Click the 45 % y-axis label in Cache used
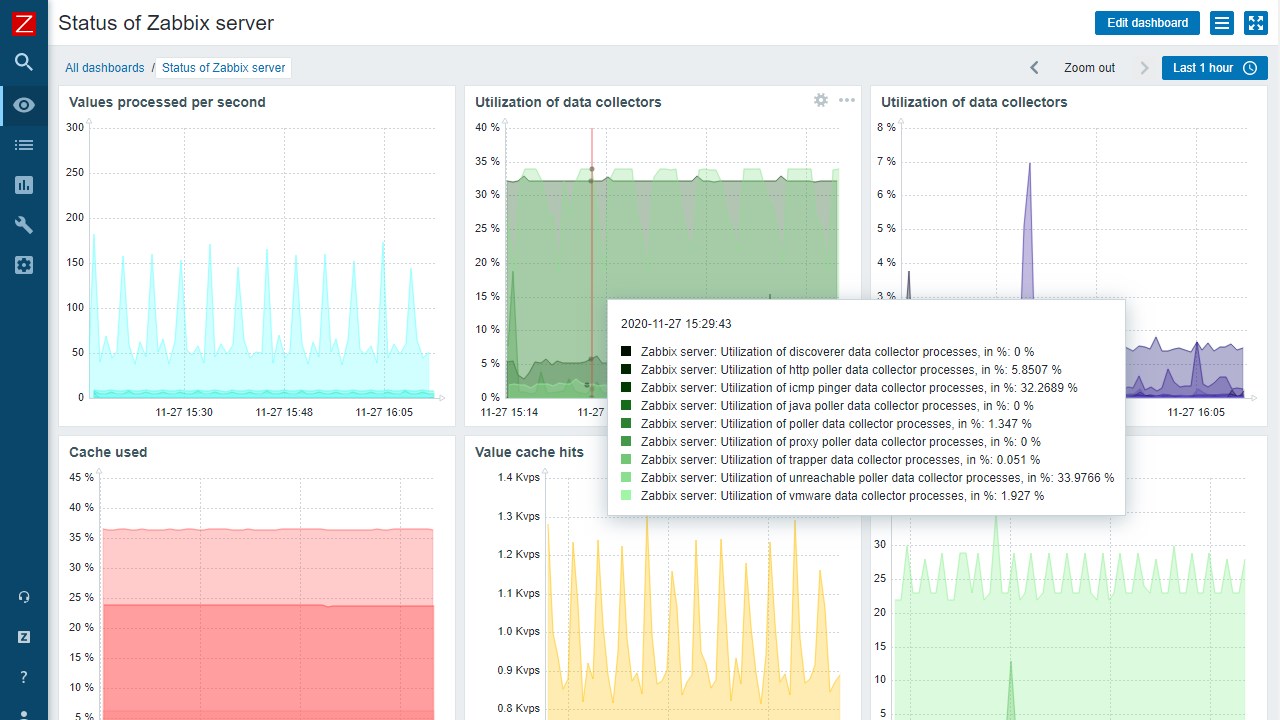Screen dimensions: 1280x720 click(x=82, y=477)
